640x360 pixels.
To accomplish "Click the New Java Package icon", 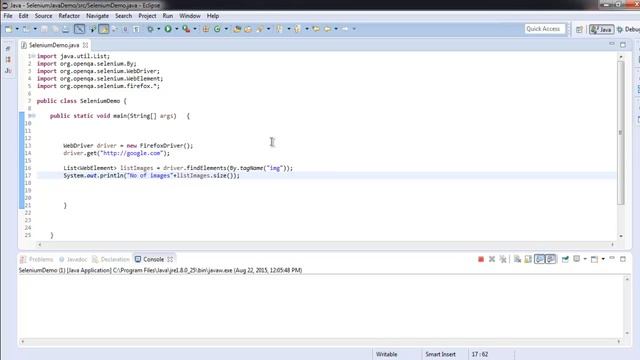I will point(206,29).
